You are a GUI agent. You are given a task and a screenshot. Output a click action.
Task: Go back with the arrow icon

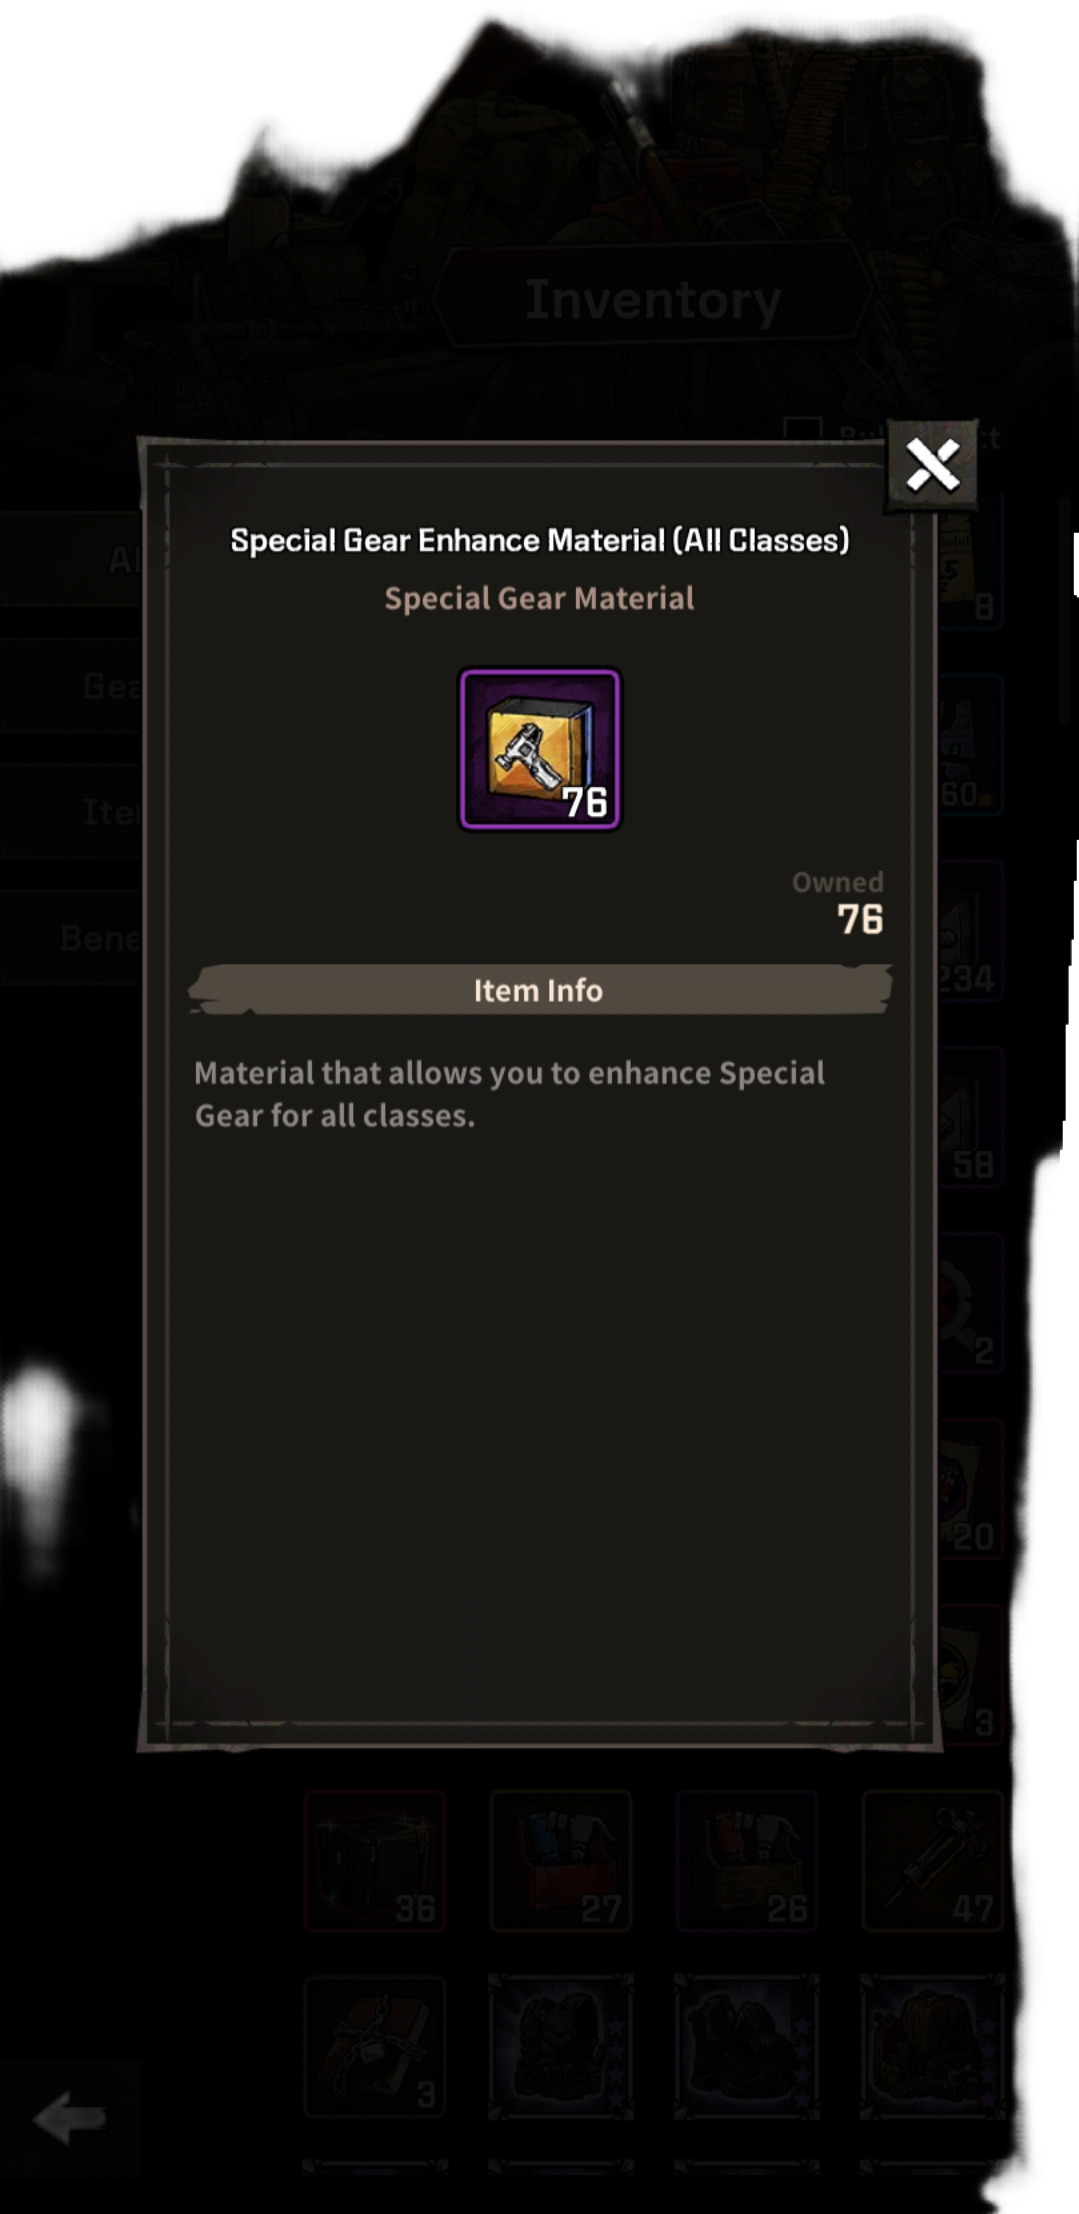(x=69, y=2117)
